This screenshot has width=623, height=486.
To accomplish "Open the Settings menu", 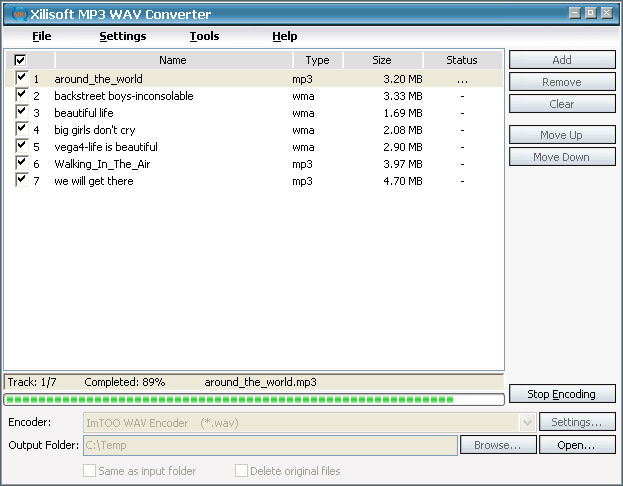I will click(x=122, y=36).
